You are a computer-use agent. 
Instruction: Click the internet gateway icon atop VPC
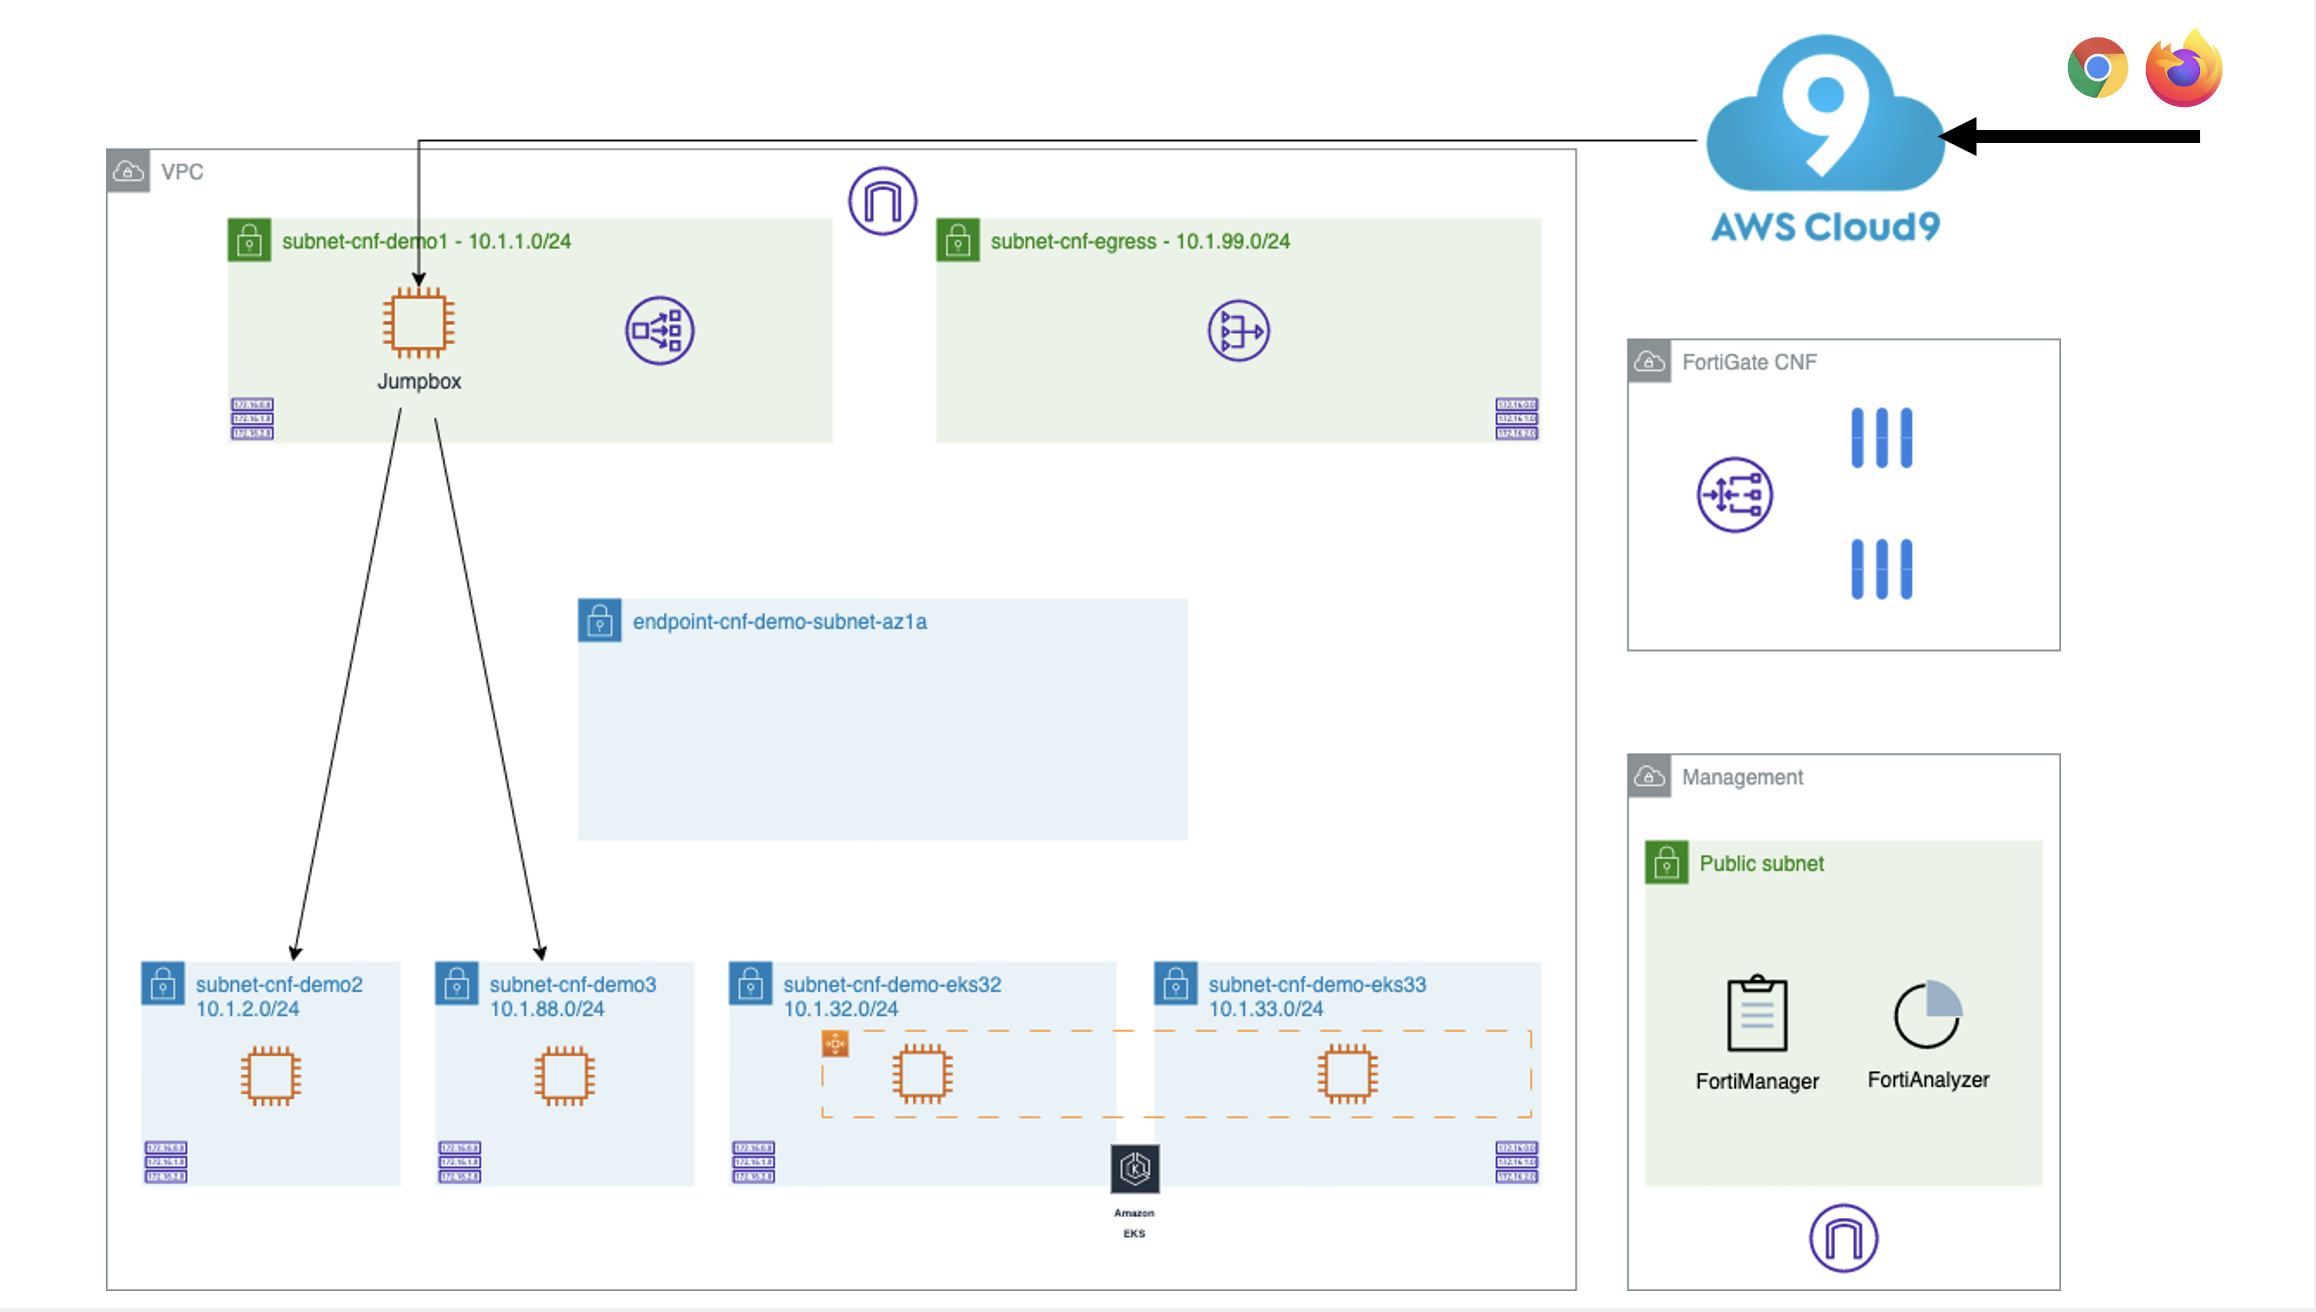click(882, 201)
